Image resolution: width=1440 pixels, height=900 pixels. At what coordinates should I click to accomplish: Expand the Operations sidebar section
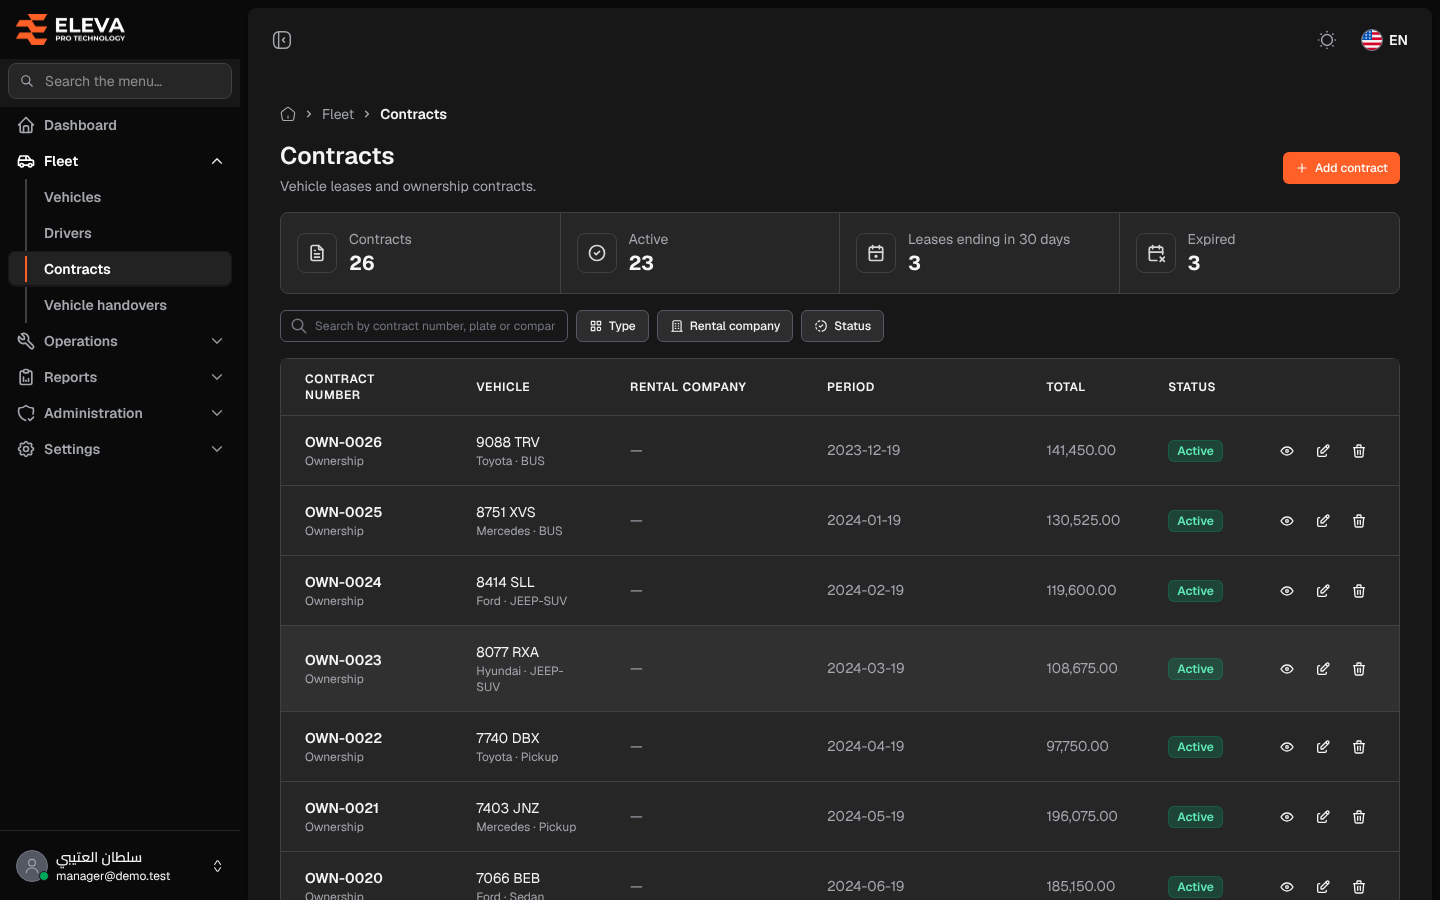coord(120,341)
